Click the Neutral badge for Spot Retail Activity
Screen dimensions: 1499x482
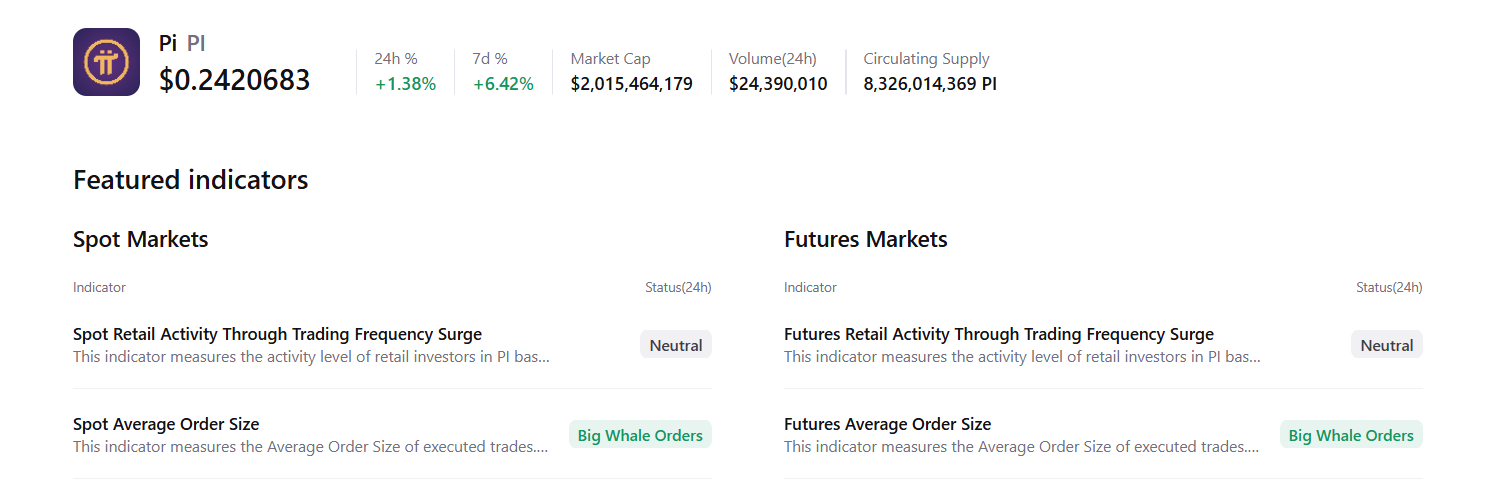(x=676, y=345)
